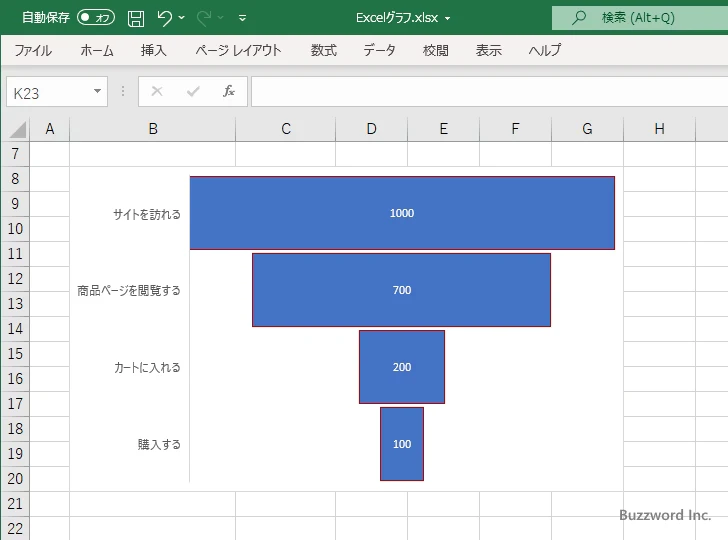Select column C header

286,129
